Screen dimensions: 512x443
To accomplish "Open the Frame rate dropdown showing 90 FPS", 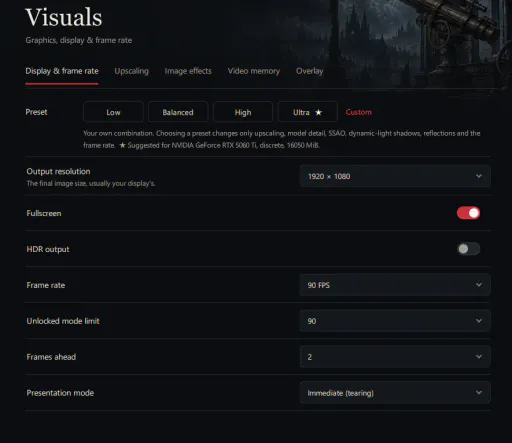I will tap(395, 285).
